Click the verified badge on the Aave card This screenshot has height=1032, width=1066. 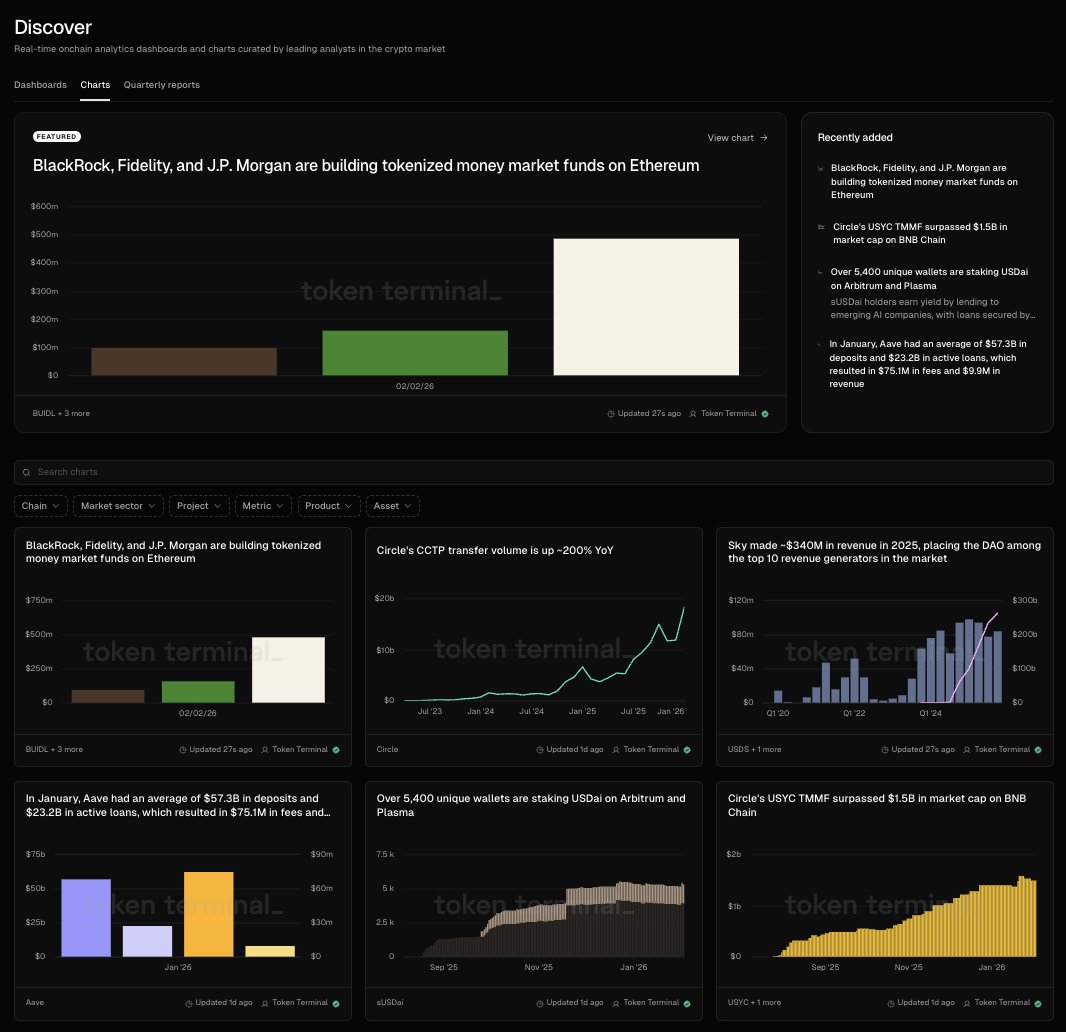click(x=336, y=1002)
